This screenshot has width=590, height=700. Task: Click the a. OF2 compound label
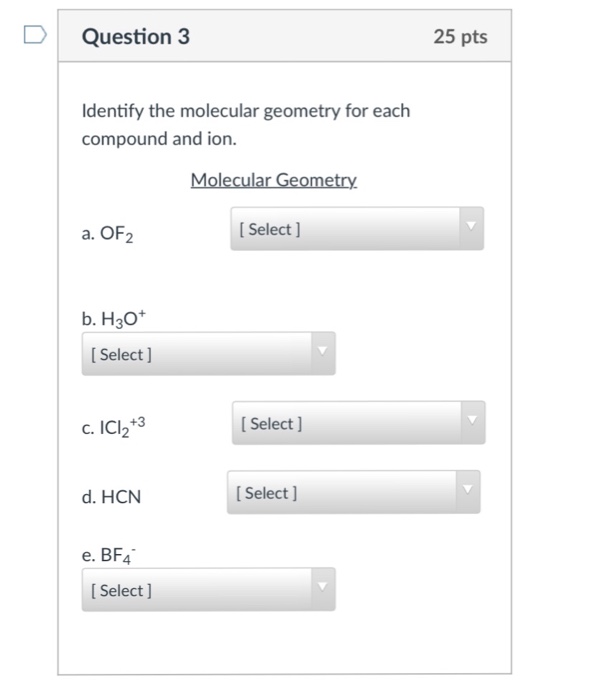click(x=107, y=234)
